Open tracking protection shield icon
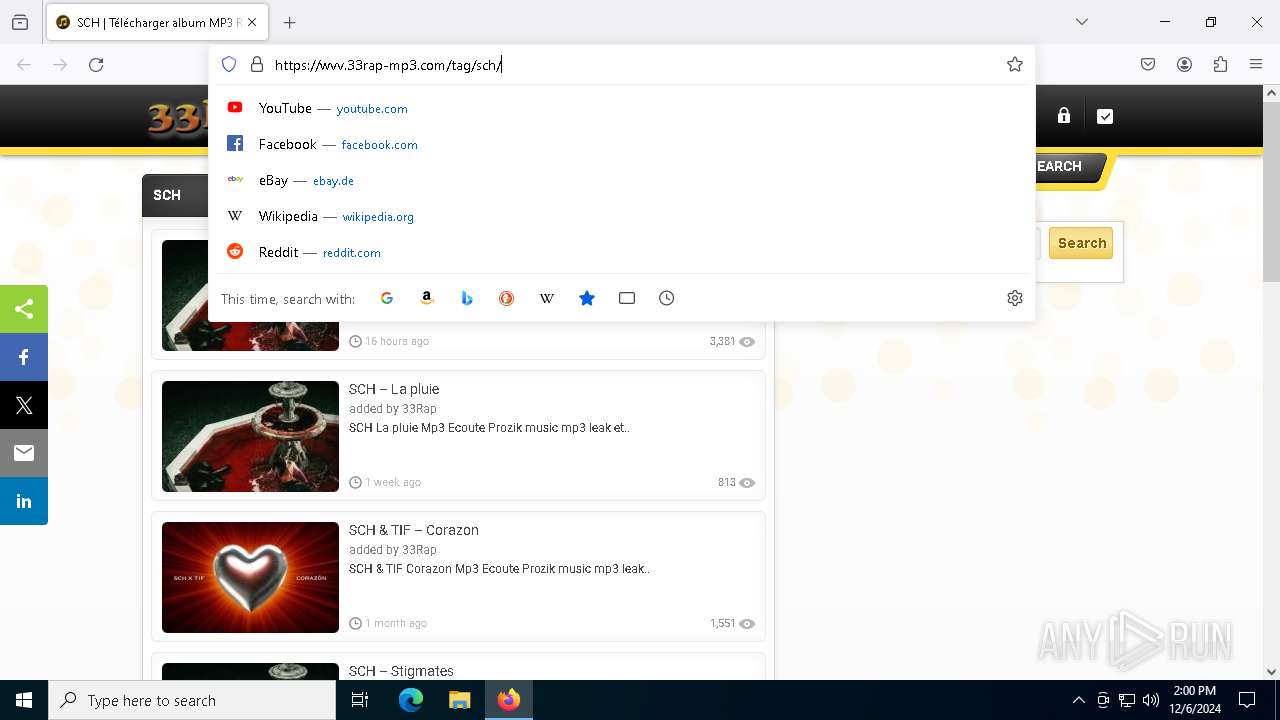This screenshot has height=720, width=1280. pyautogui.click(x=229, y=64)
